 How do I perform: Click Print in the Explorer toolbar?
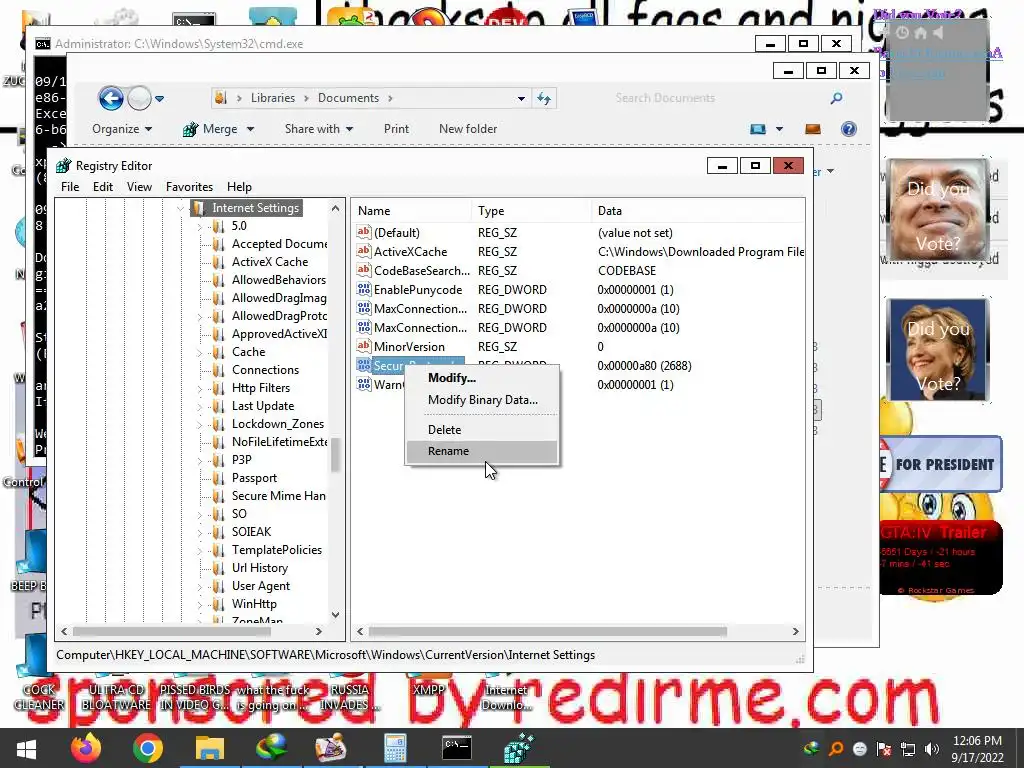(396, 129)
